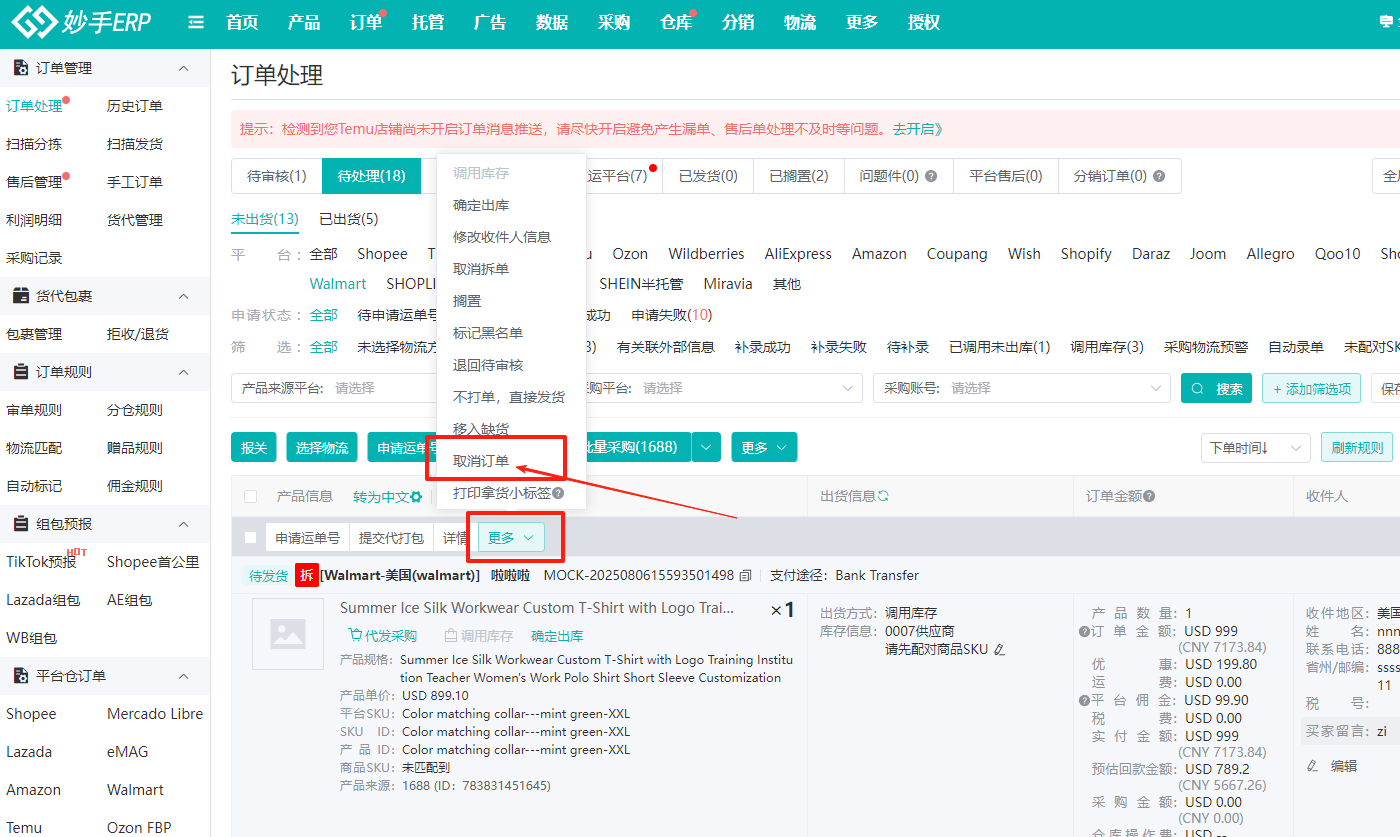Tick the select-all checkbox in the table header

tap(251, 496)
